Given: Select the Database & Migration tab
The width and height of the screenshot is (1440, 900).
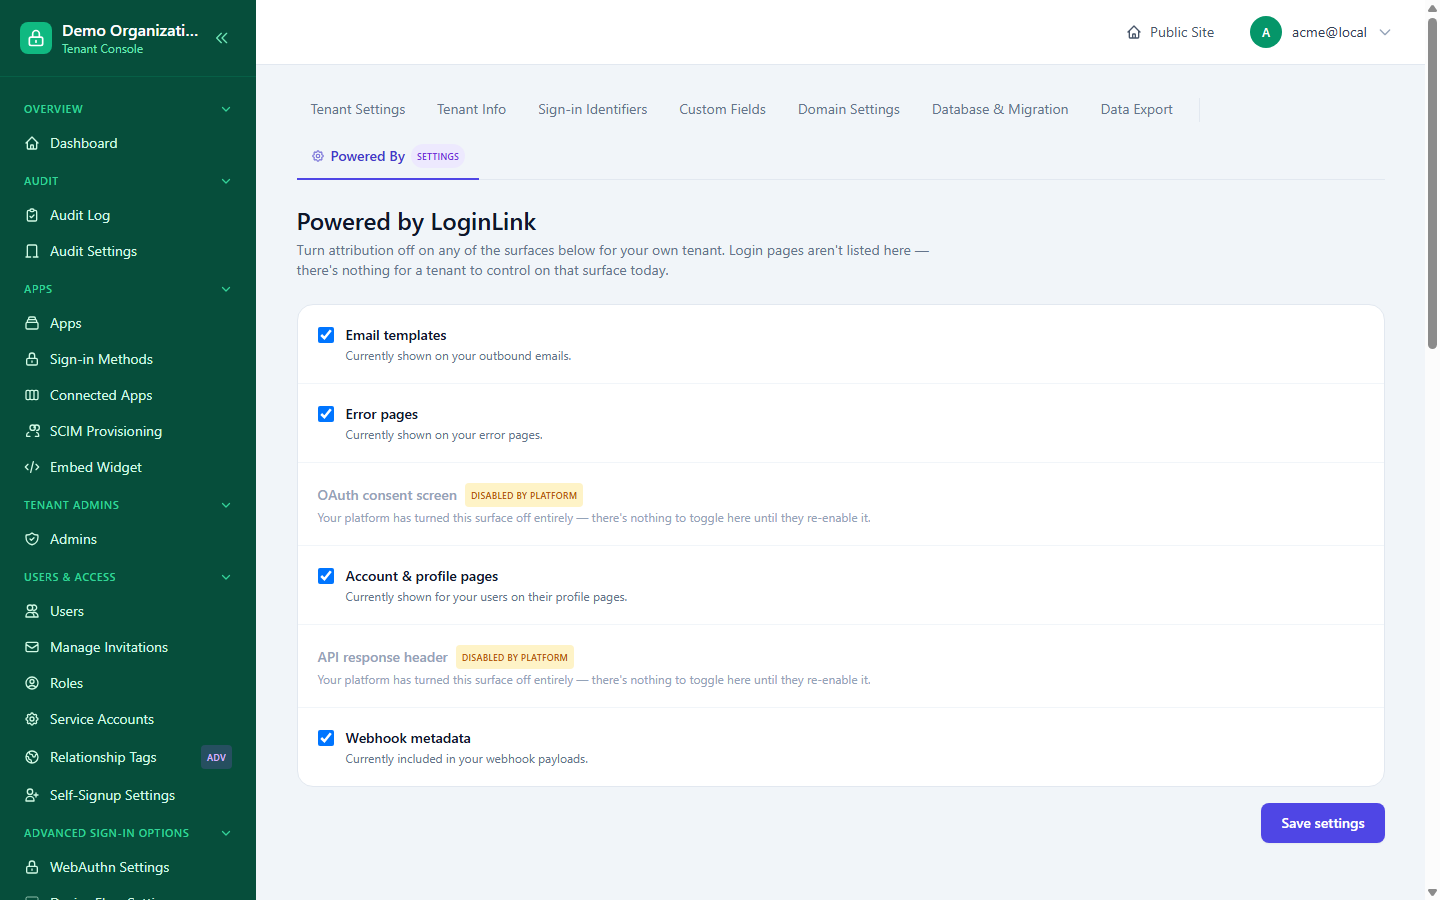Looking at the screenshot, I should [1000, 109].
